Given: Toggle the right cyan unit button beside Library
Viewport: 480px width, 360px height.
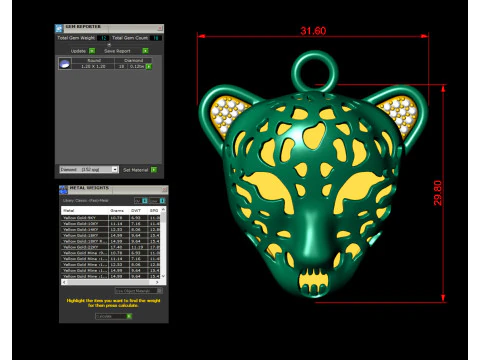Looking at the screenshot, I should click(x=162, y=201).
